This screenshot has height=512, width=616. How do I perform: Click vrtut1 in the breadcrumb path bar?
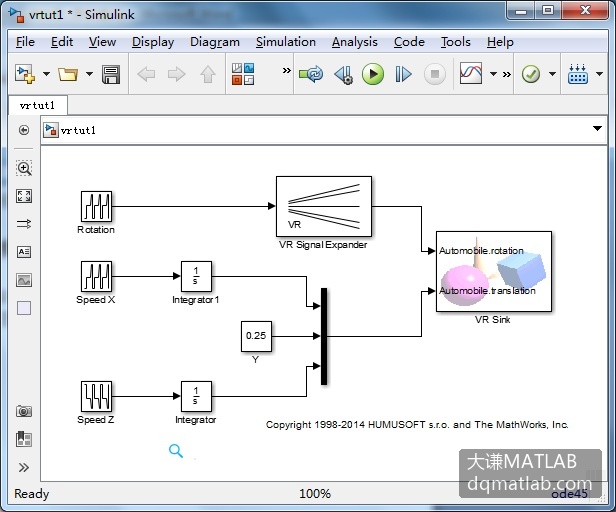pyautogui.click(x=78, y=130)
